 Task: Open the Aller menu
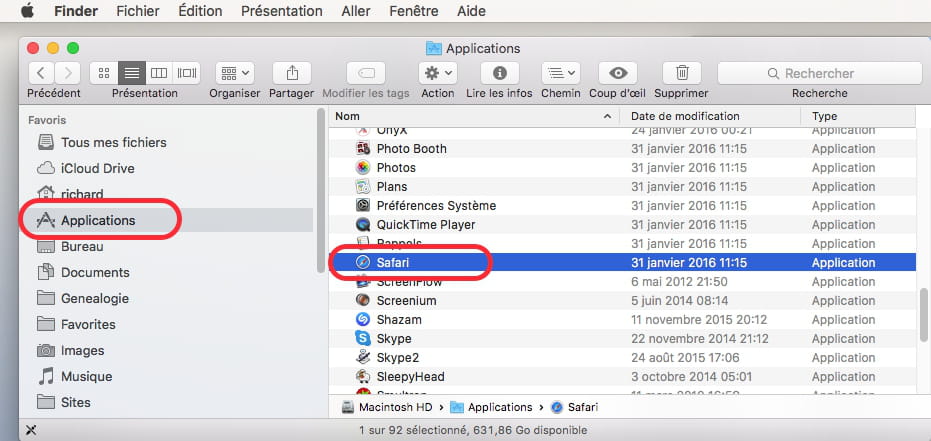tap(356, 11)
